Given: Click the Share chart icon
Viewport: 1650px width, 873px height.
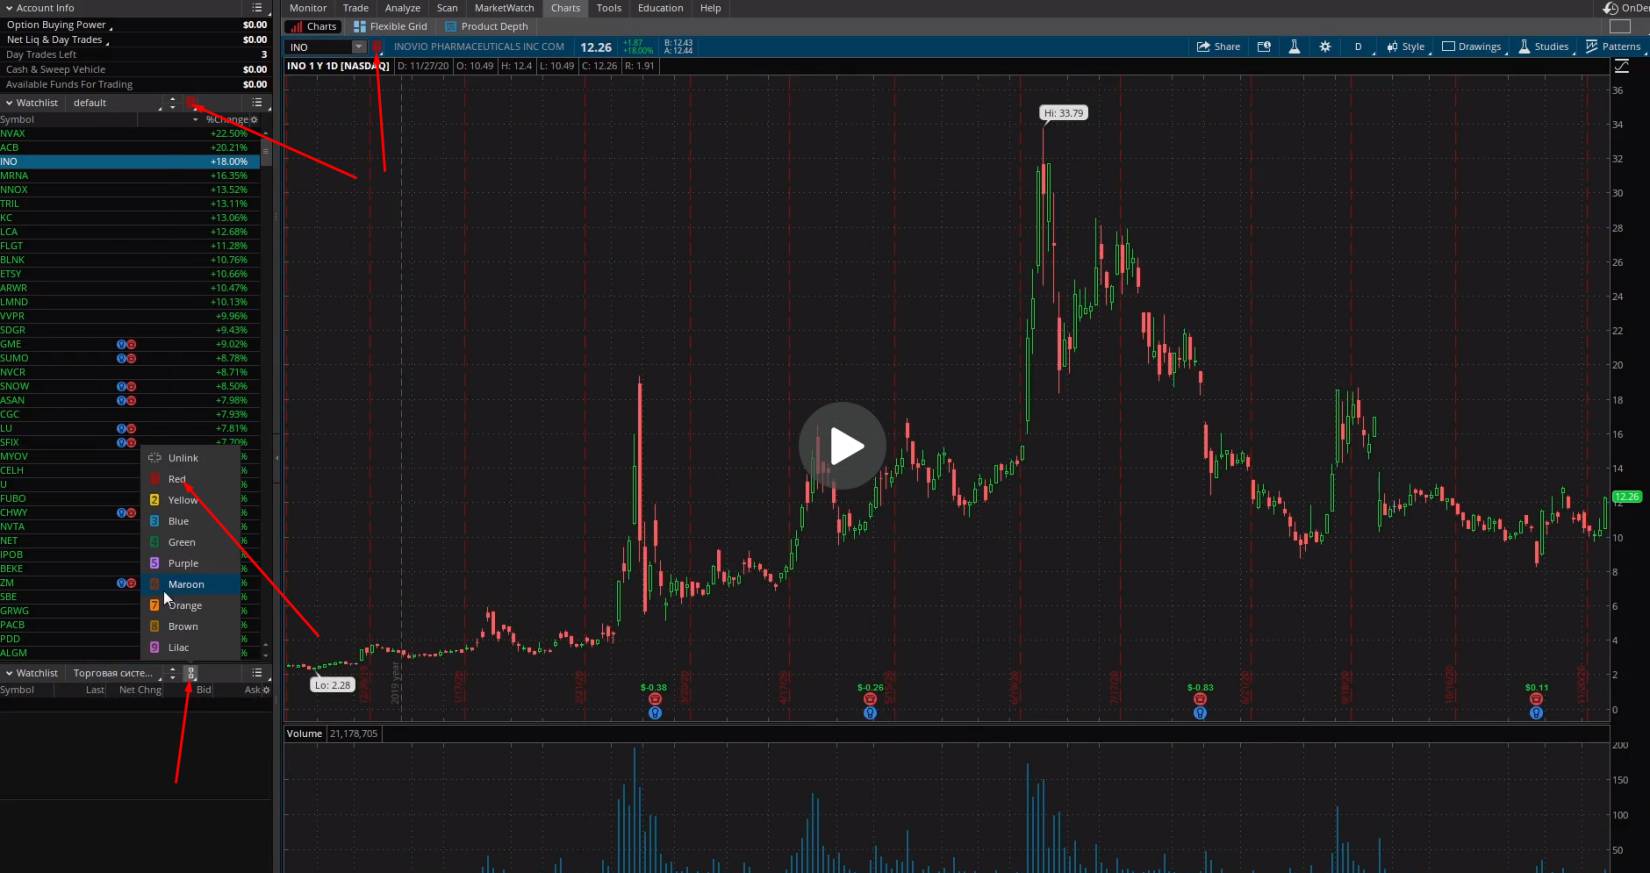Looking at the screenshot, I should (x=1218, y=47).
